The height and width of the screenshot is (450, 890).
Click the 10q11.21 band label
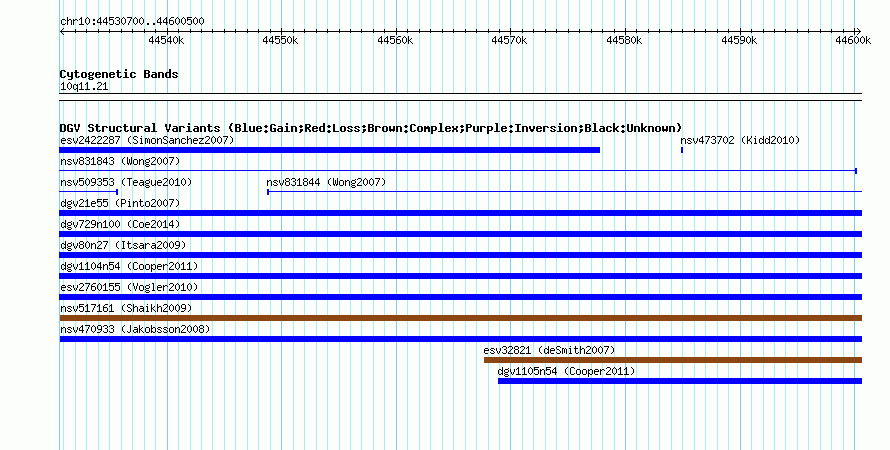tap(84, 86)
